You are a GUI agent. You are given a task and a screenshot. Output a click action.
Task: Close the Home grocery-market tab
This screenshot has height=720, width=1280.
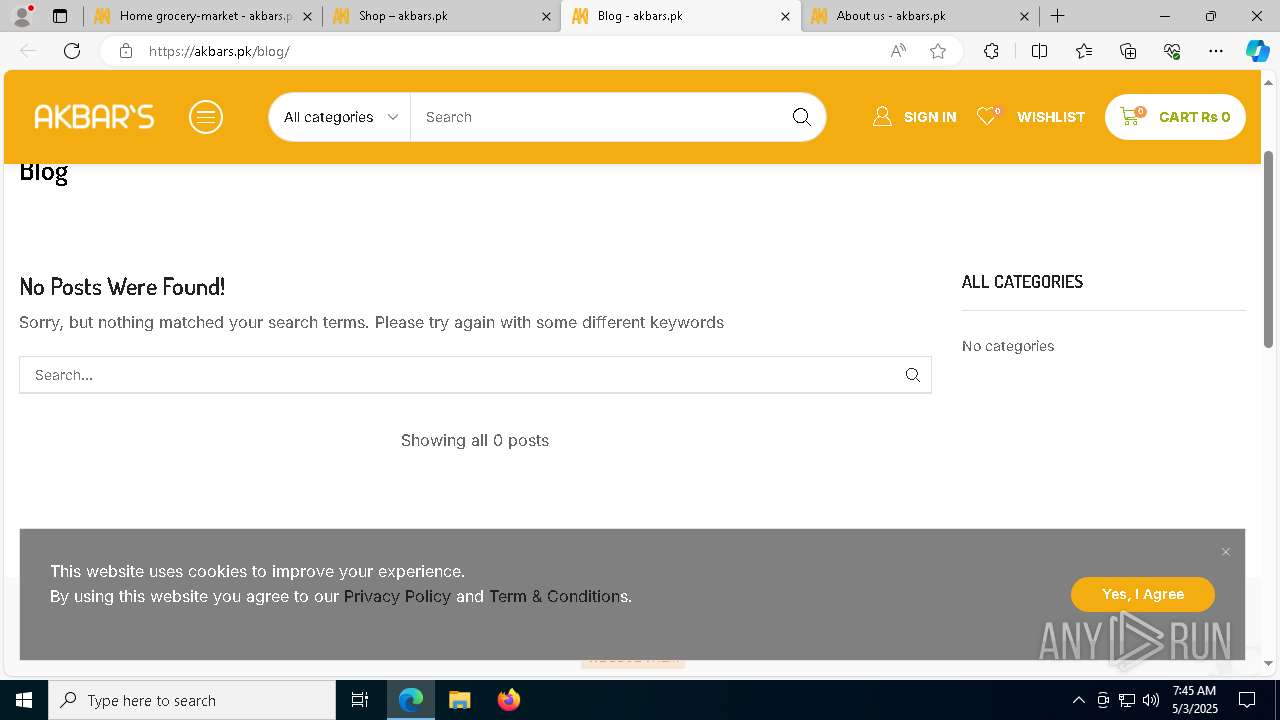307,16
